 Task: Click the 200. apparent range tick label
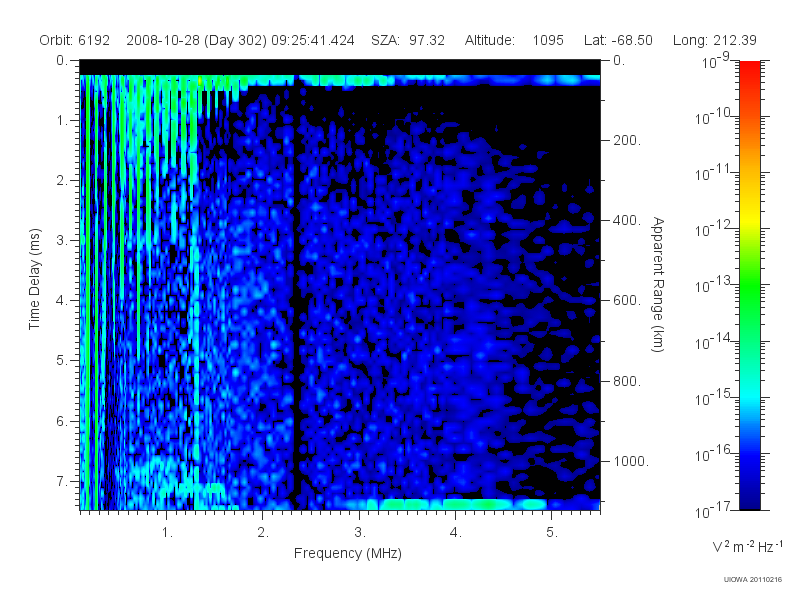pyautogui.click(x=627, y=140)
